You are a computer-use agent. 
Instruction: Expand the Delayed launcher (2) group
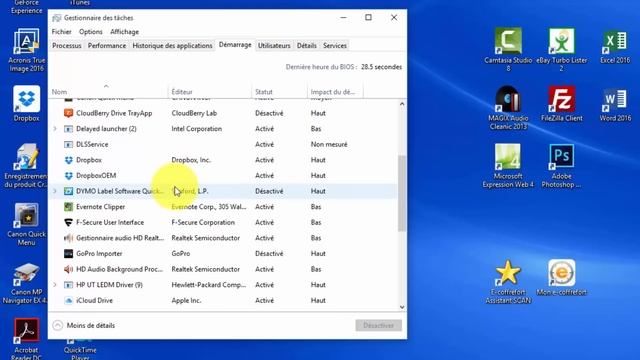click(x=55, y=129)
